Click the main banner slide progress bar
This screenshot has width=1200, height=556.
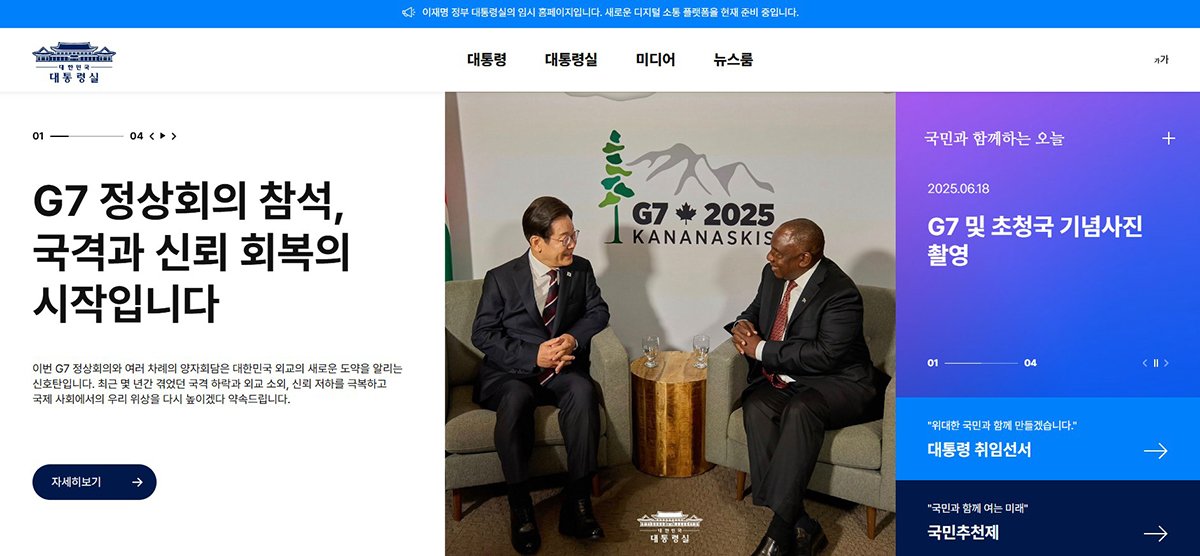pyautogui.click(x=87, y=136)
